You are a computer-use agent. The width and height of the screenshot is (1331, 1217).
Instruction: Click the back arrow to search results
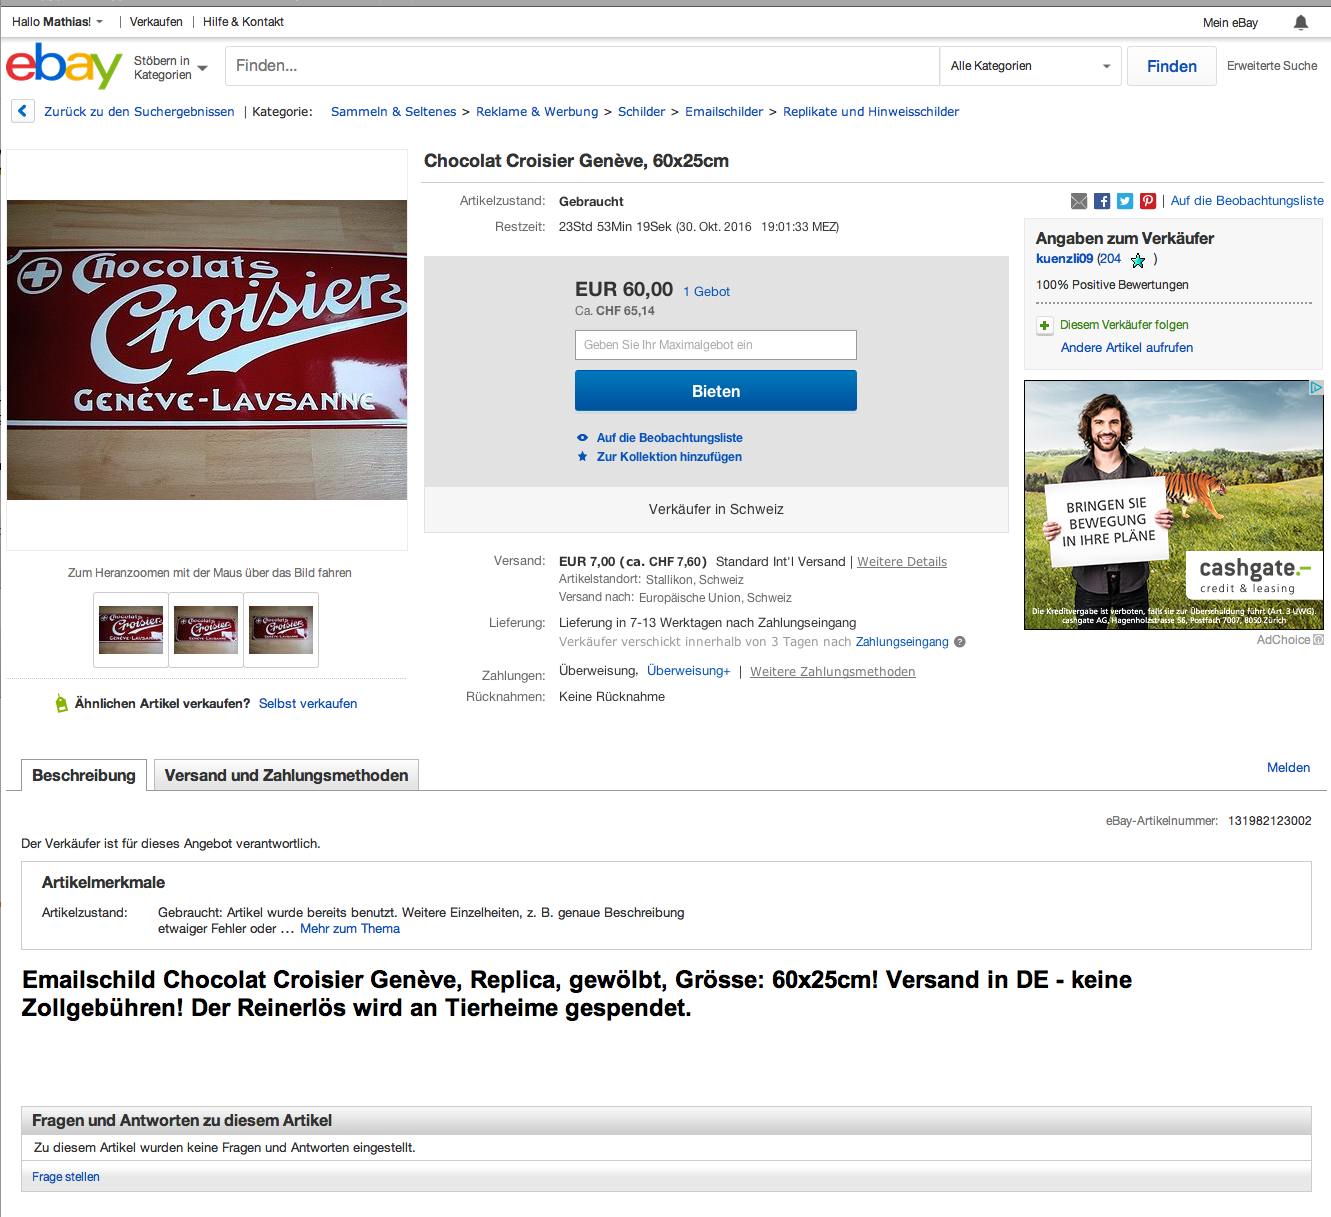(x=23, y=111)
